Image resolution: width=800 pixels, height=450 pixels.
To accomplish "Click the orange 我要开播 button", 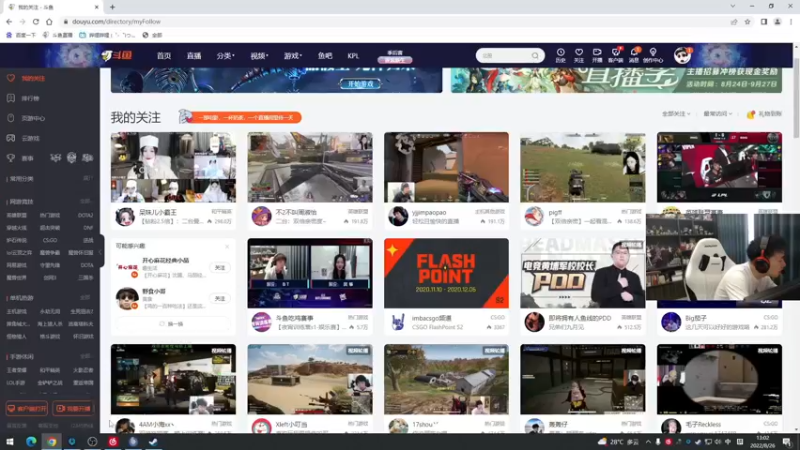I will pos(73,408).
